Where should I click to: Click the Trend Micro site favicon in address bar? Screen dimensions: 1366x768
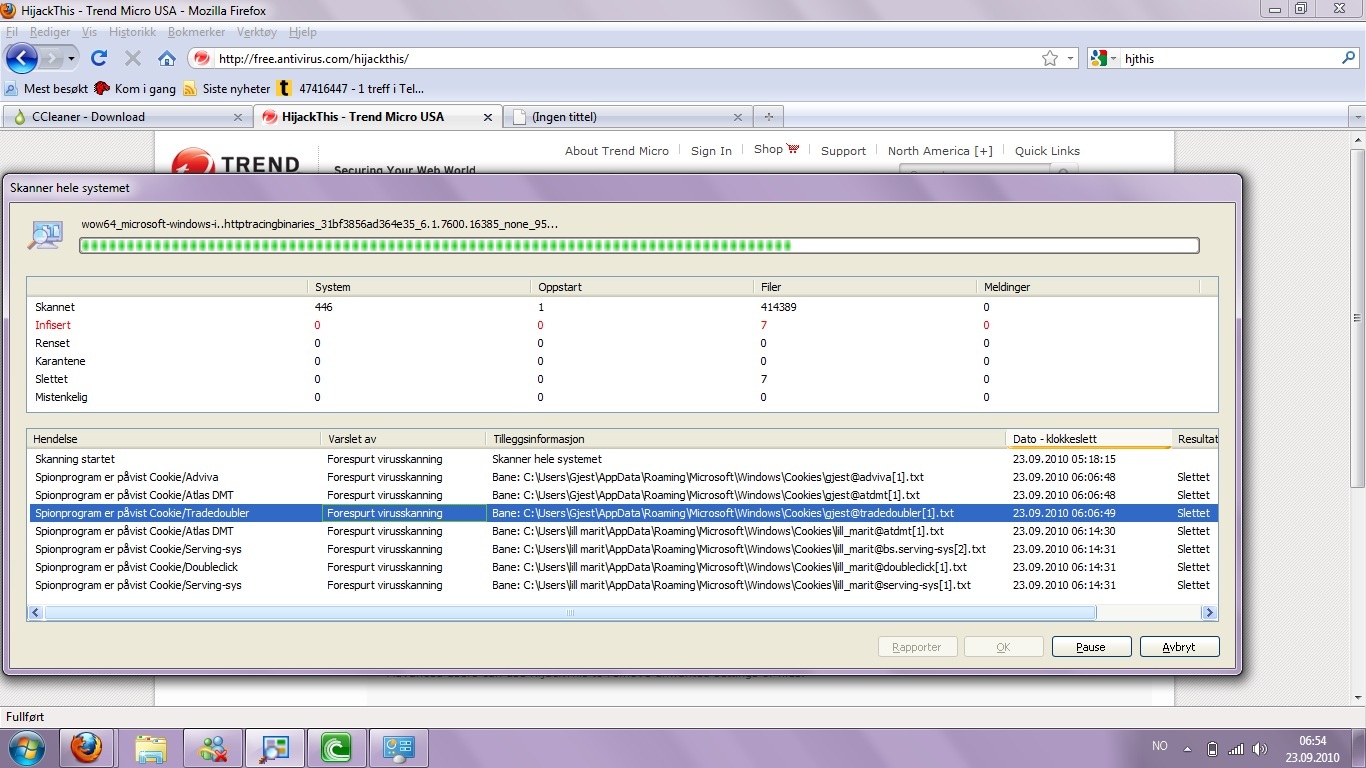(x=202, y=58)
